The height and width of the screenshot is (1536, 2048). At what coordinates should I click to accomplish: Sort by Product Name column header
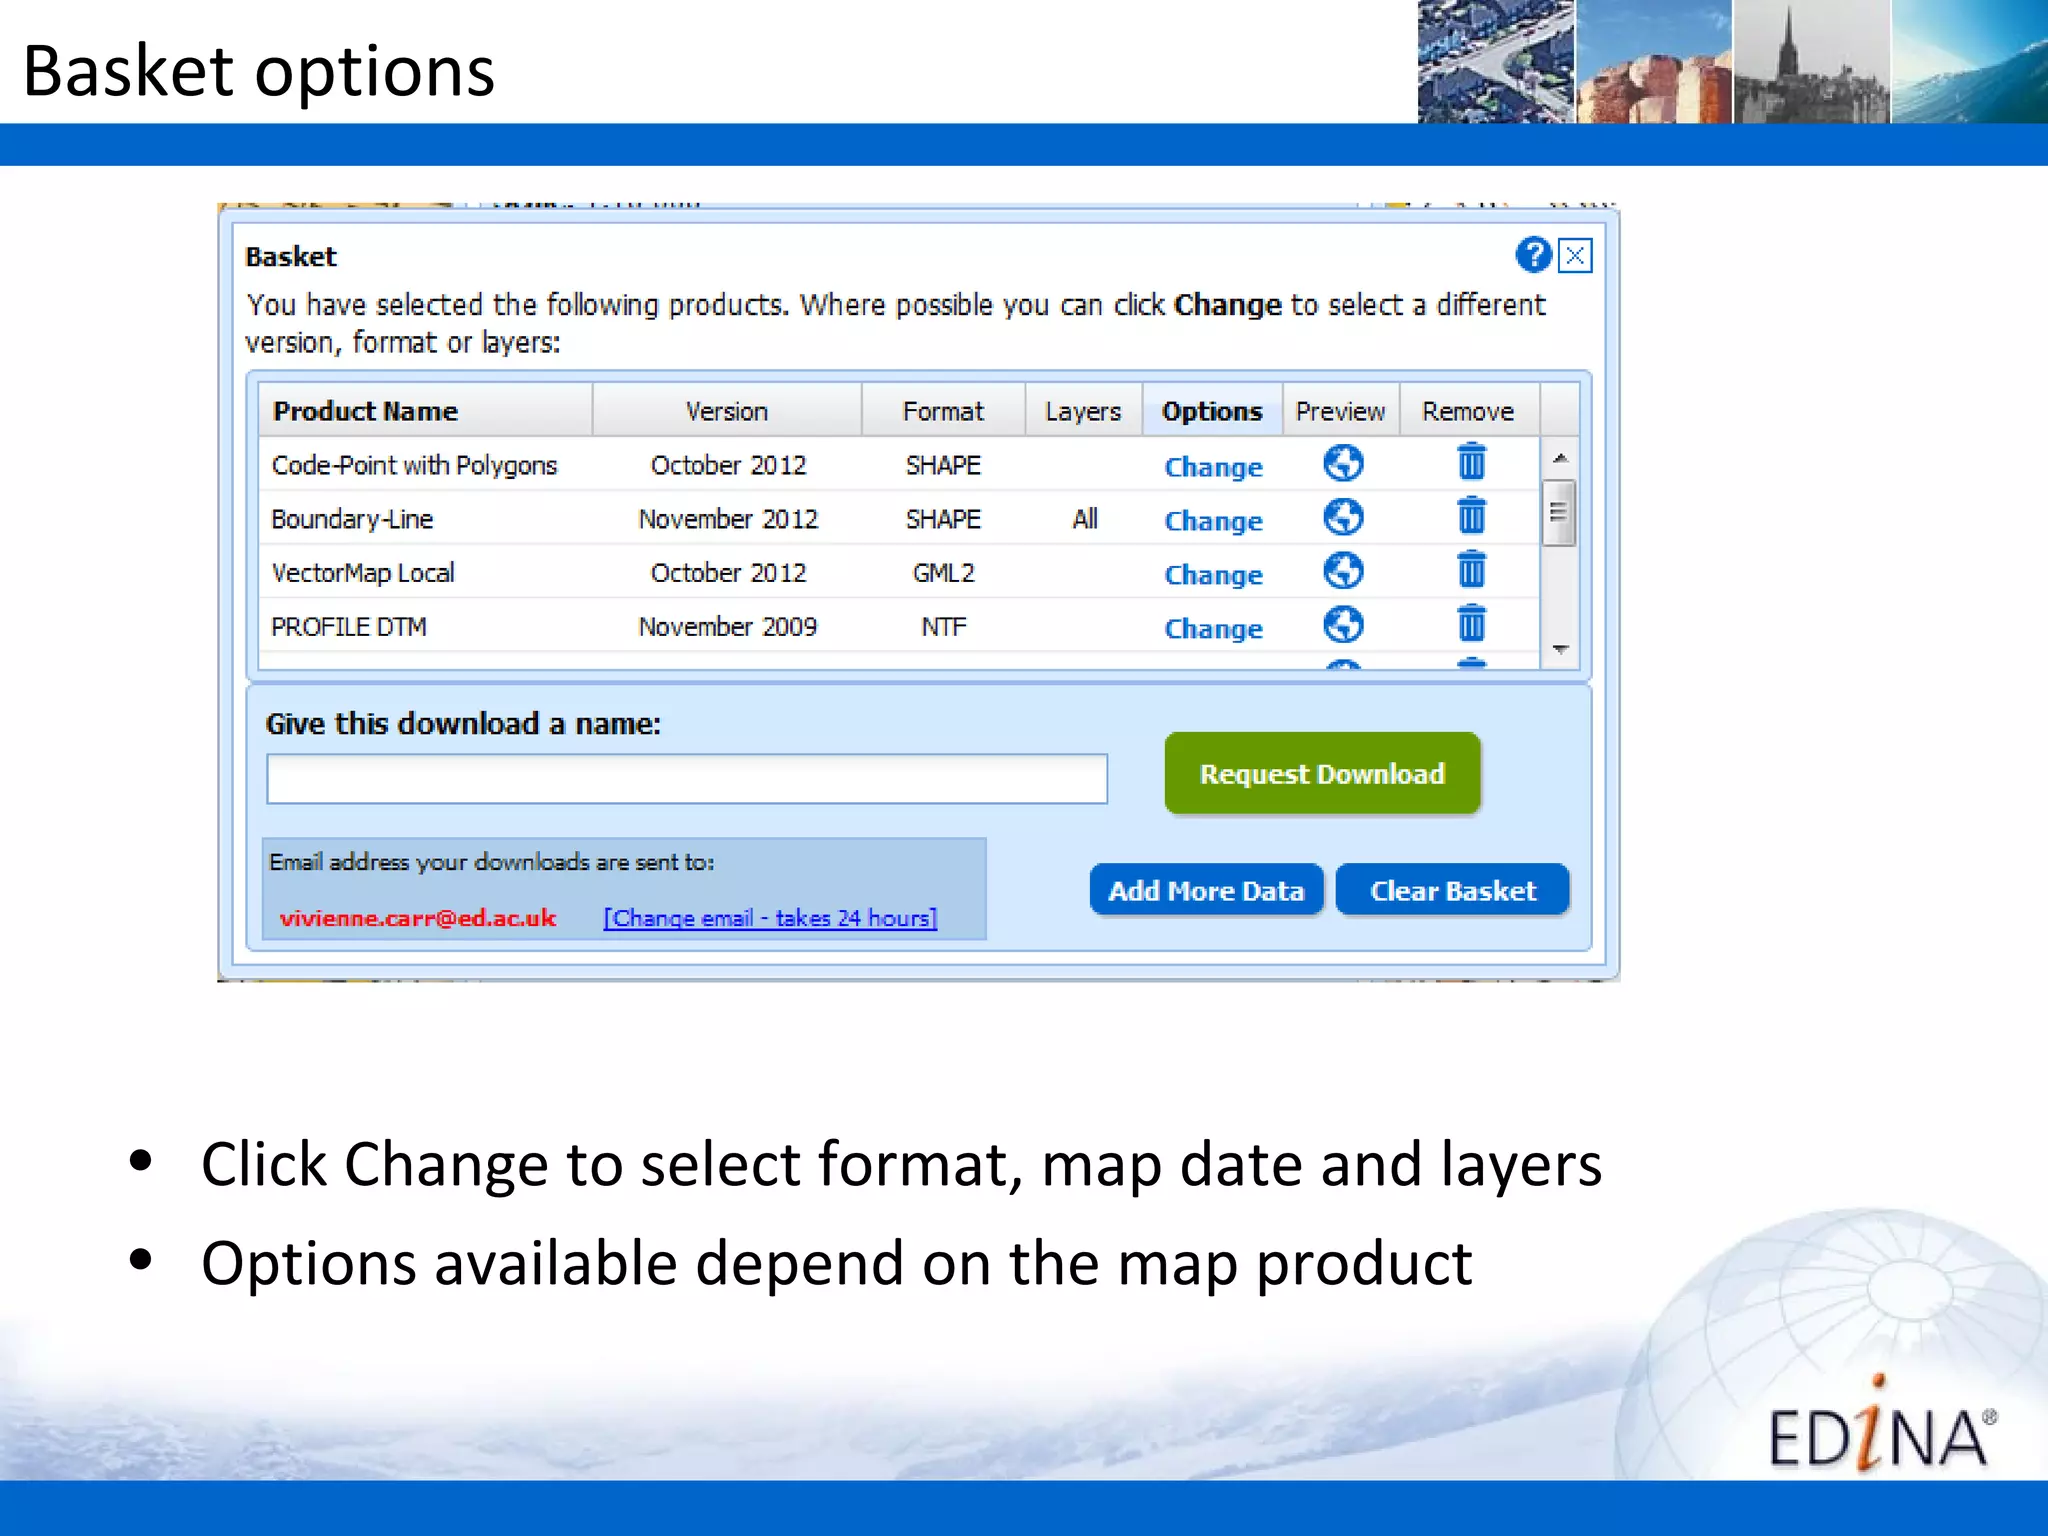point(425,410)
